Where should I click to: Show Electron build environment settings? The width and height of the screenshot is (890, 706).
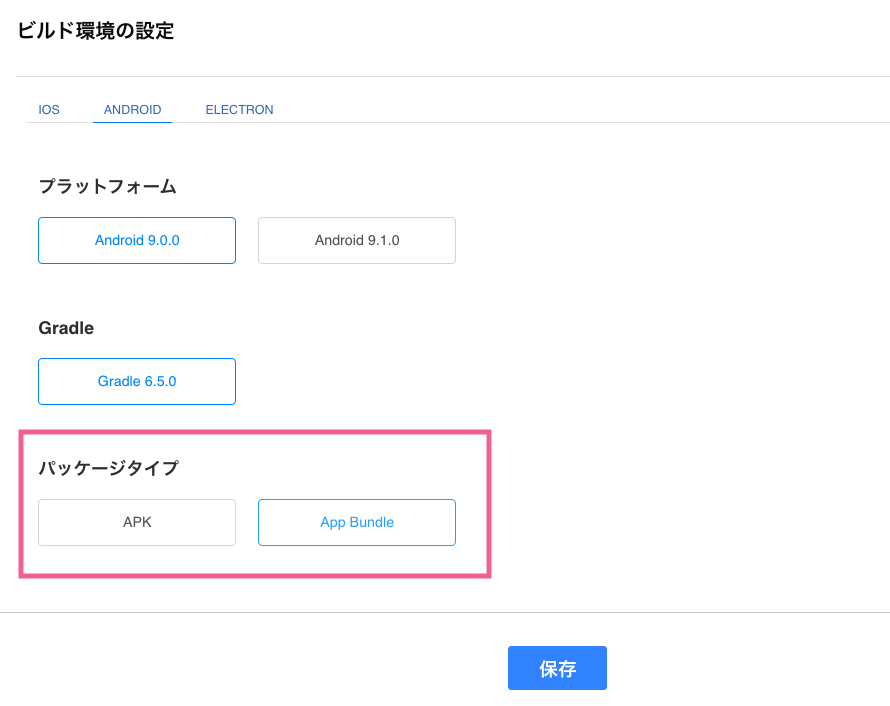(x=239, y=110)
